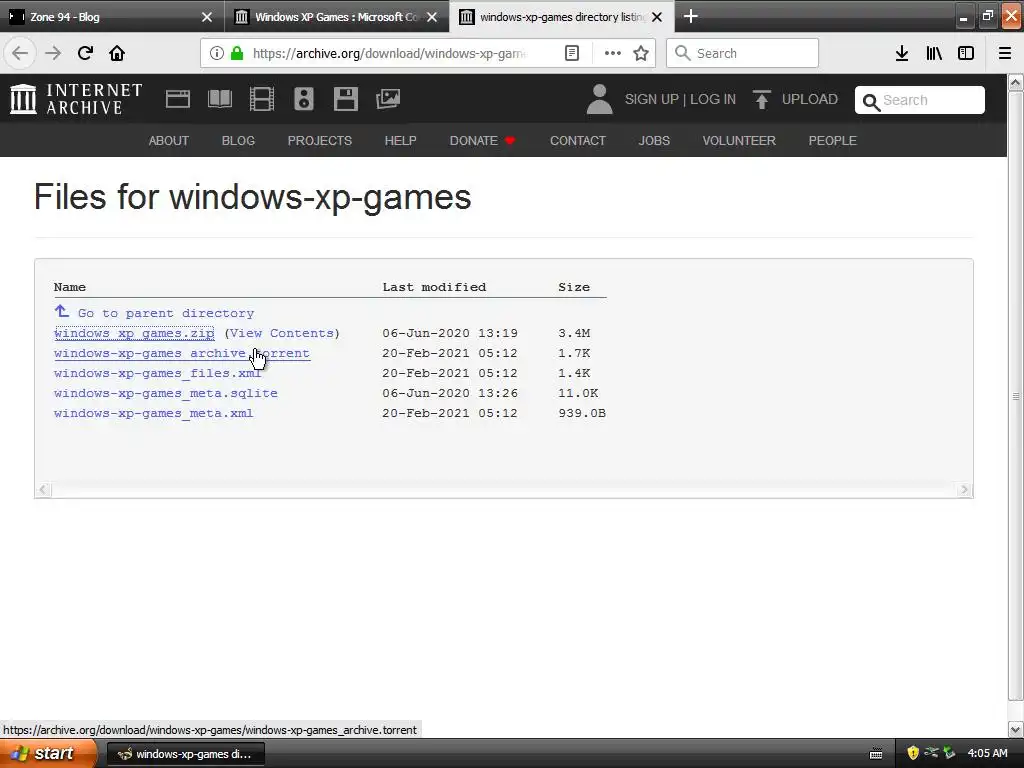This screenshot has width=1024, height=768.
Task: Open the Video film strip icon
Action: click(x=262, y=99)
